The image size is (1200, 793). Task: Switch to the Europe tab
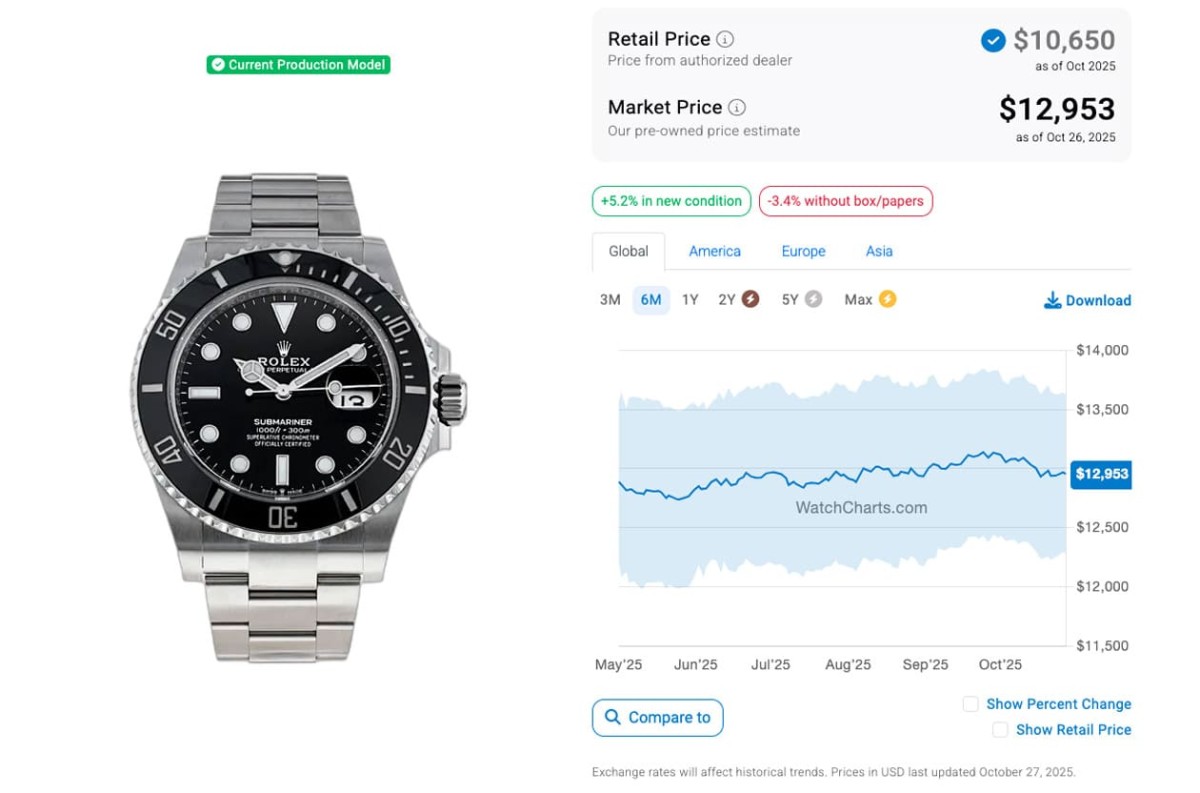pyautogui.click(x=803, y=251)
